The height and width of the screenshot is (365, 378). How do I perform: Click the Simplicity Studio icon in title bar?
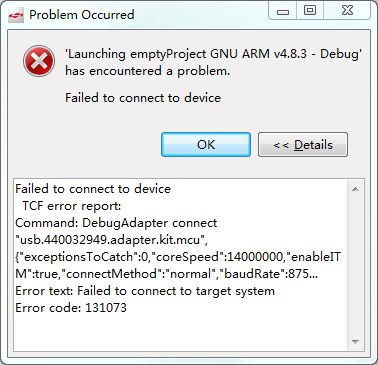(x=16, y=15)
